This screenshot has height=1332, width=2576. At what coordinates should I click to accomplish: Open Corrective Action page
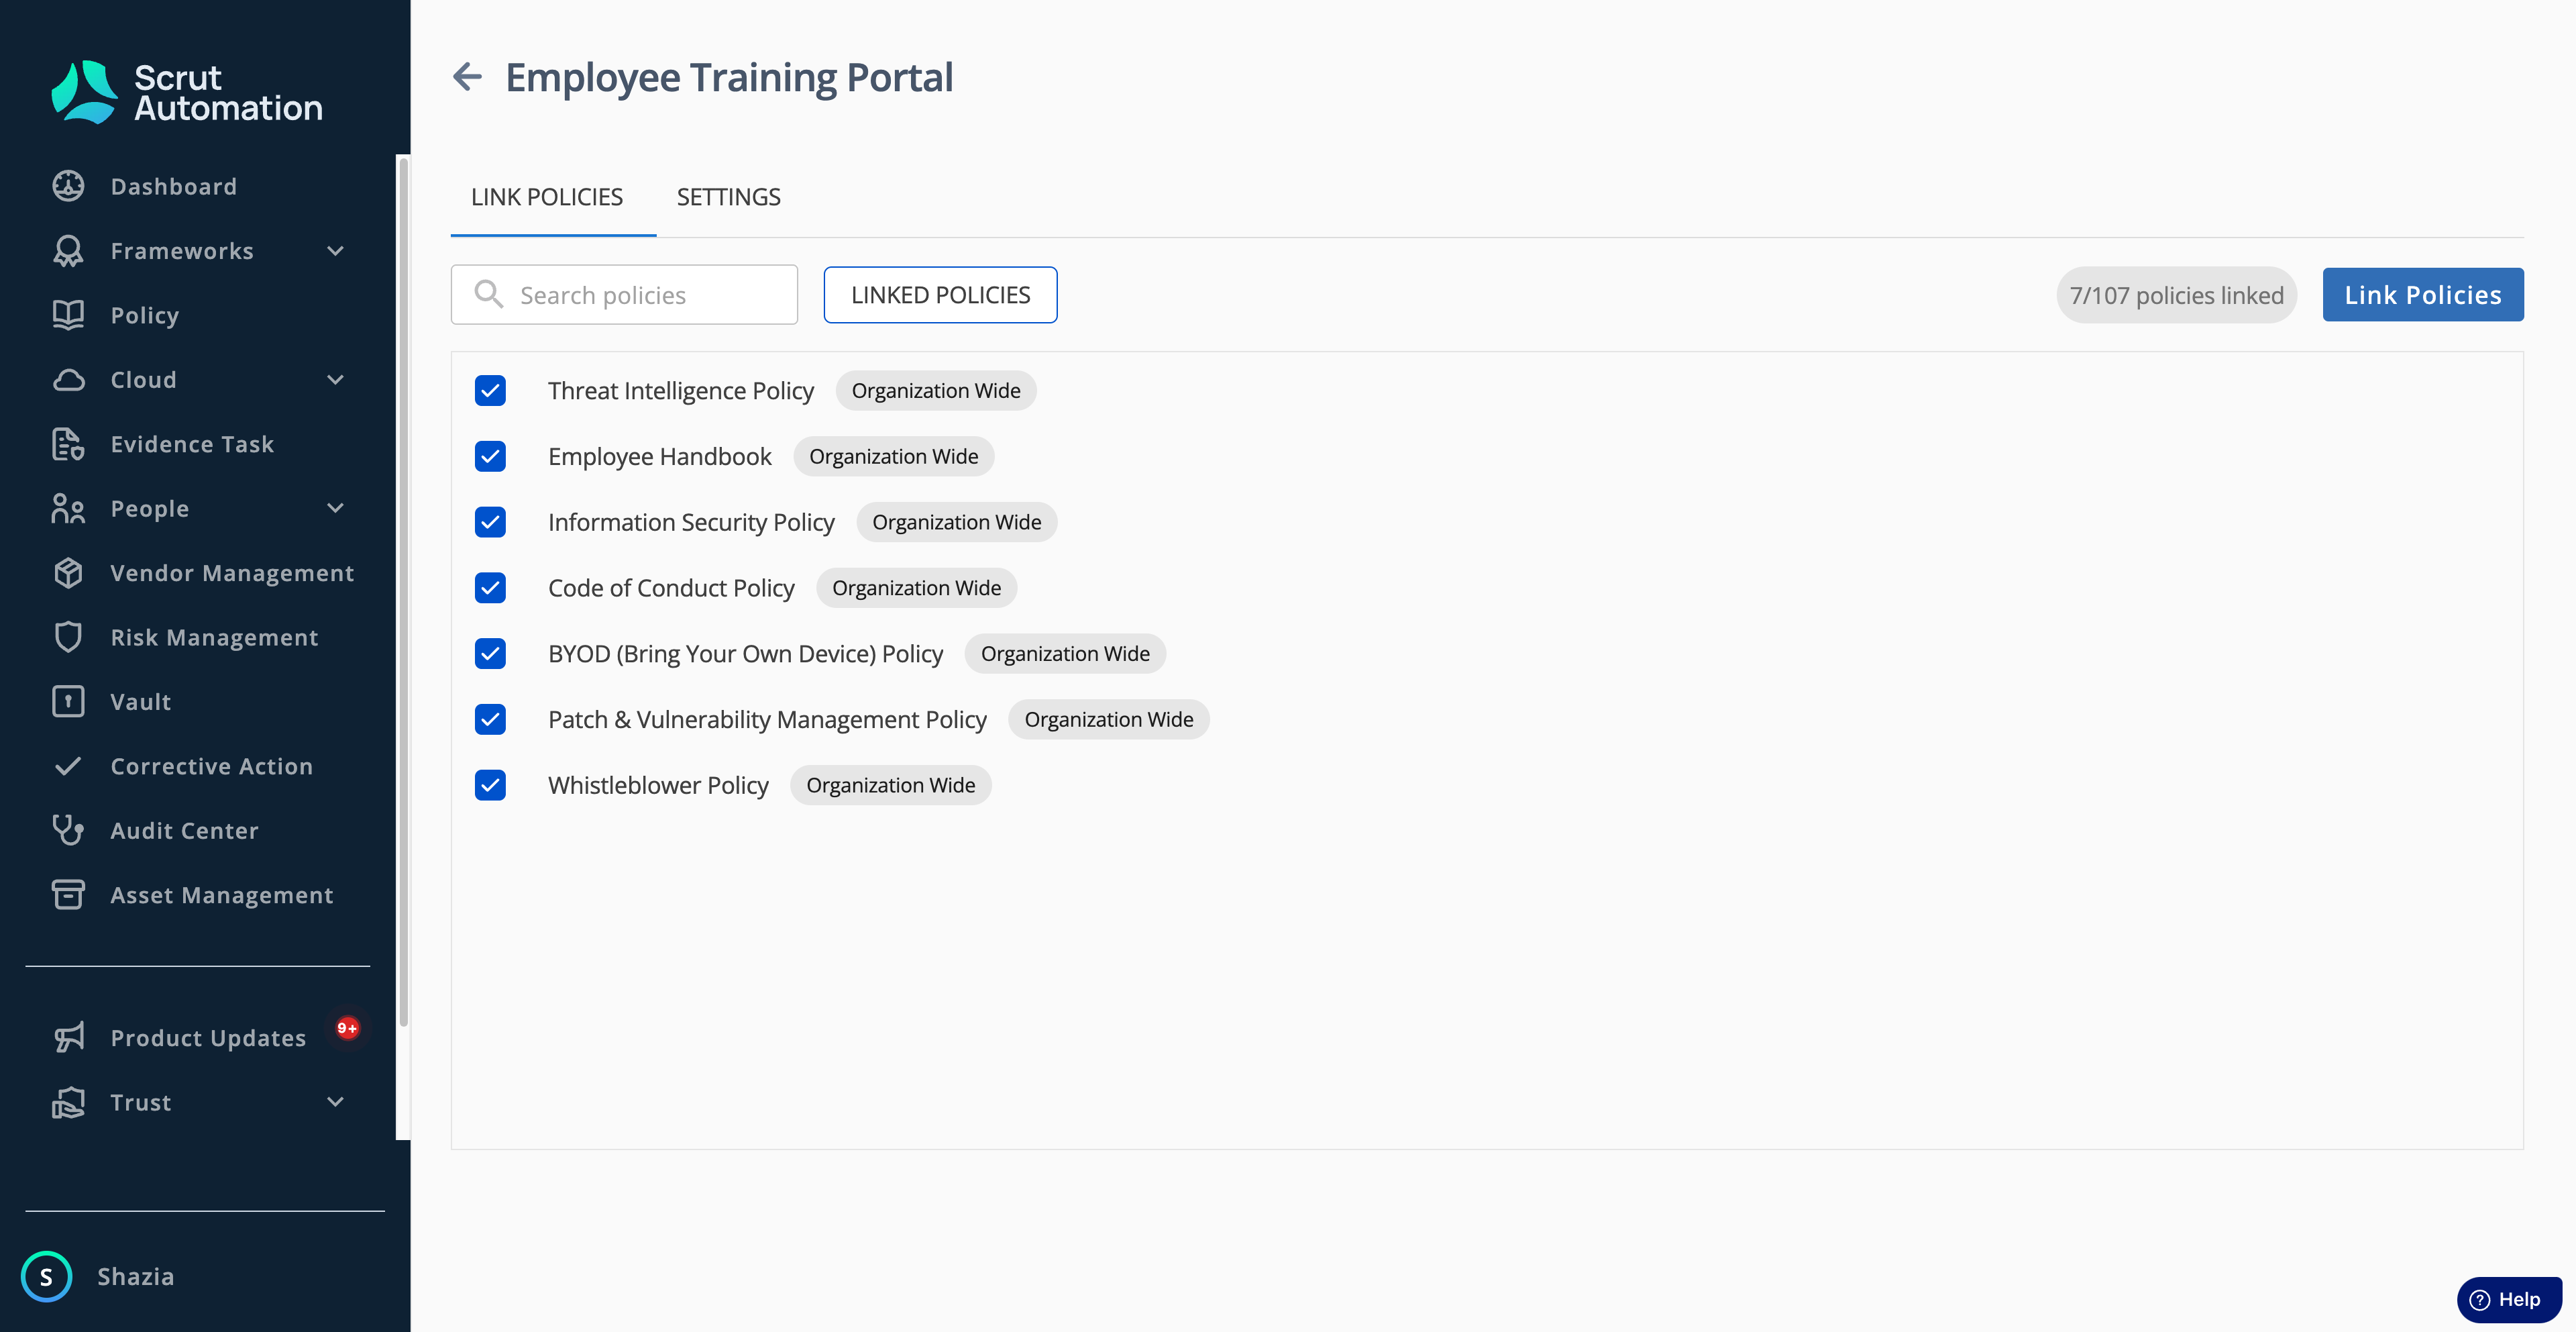click(x=211, y=766)
